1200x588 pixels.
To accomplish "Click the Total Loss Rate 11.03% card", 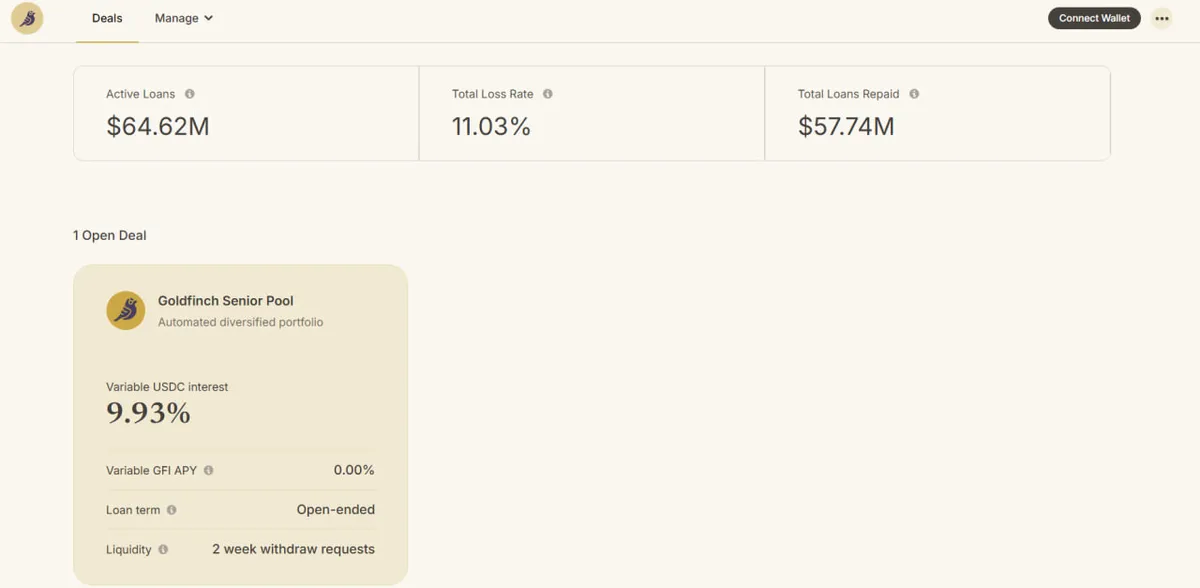I will (591, 113).
